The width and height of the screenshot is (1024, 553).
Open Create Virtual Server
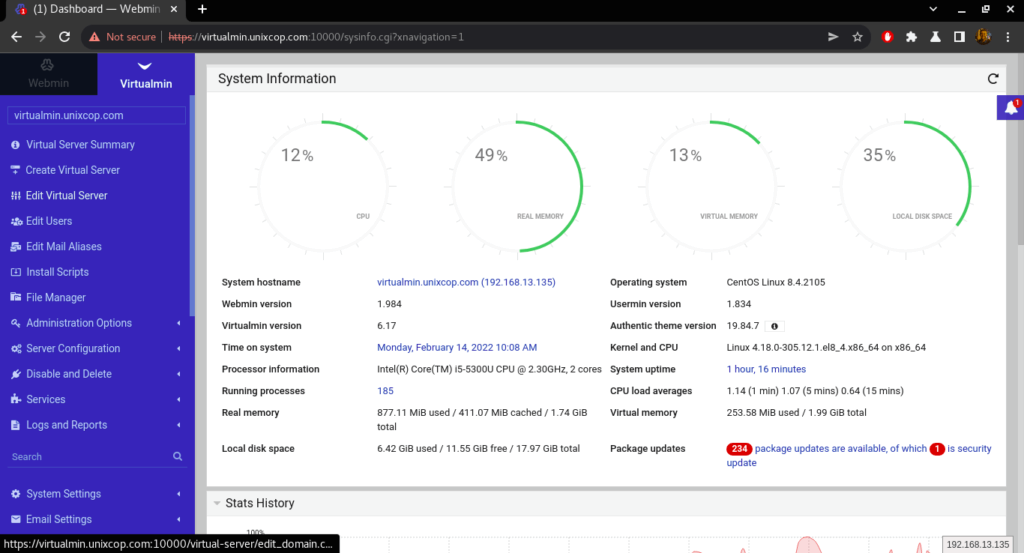[x=72, y=170]
